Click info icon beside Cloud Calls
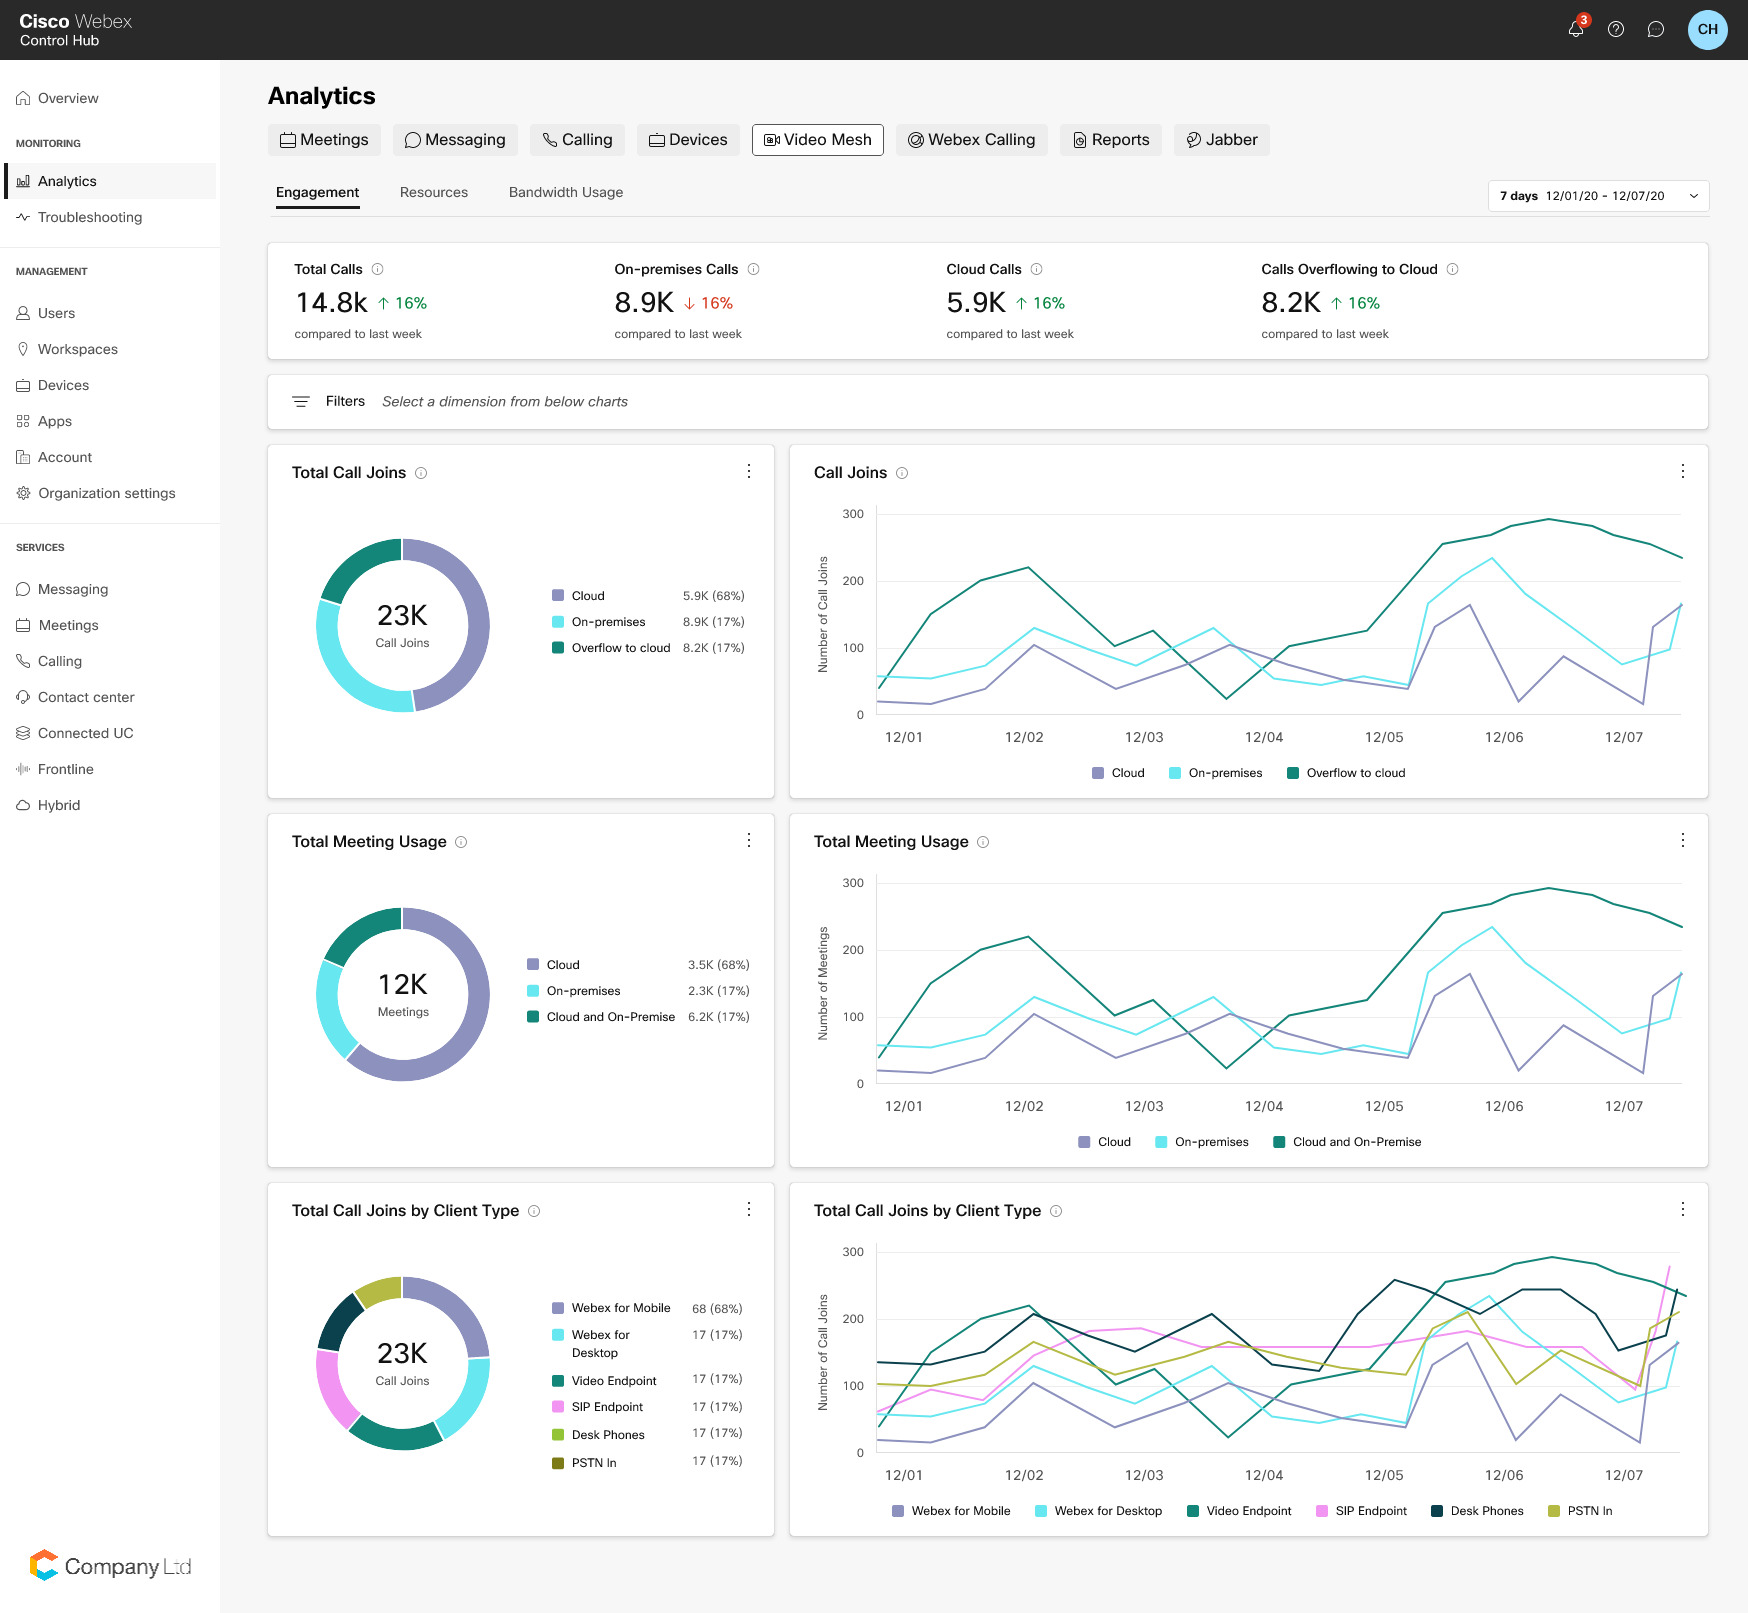This screenshot has width=1748, height=1613. point(1037,269)
